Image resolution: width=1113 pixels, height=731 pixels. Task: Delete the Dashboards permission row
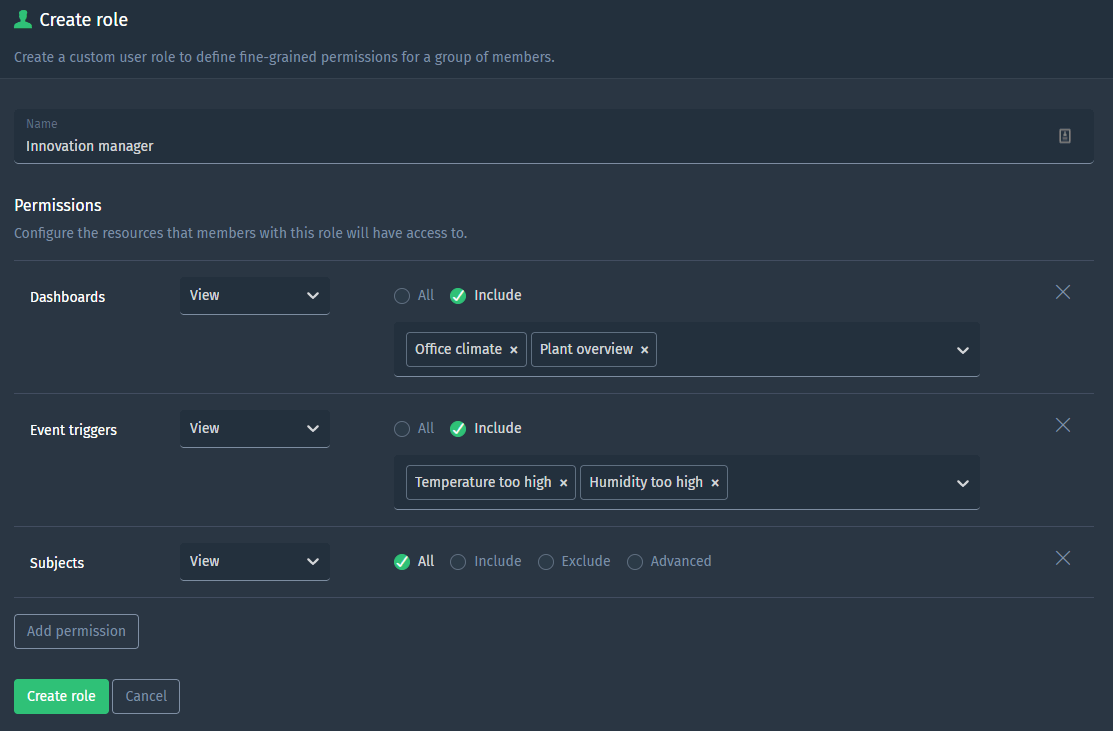[x=1062, y=292]
